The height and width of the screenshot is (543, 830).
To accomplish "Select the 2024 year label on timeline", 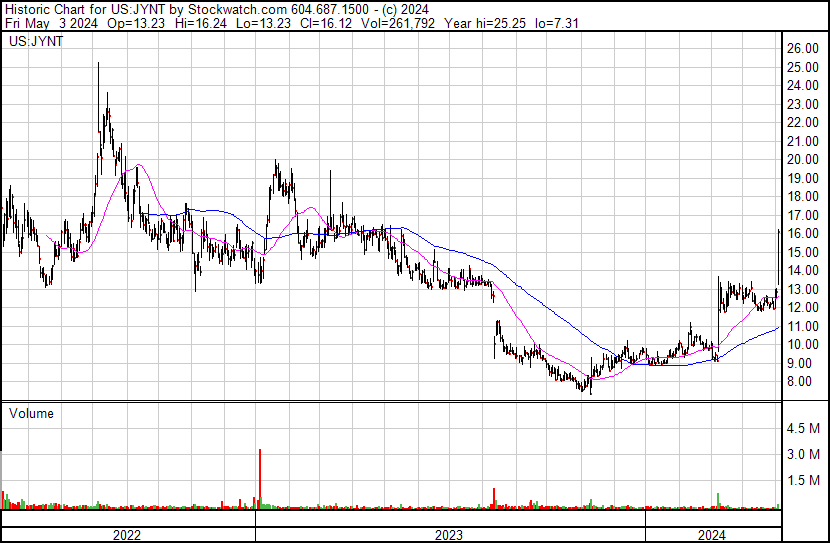I will coord(711,535).
